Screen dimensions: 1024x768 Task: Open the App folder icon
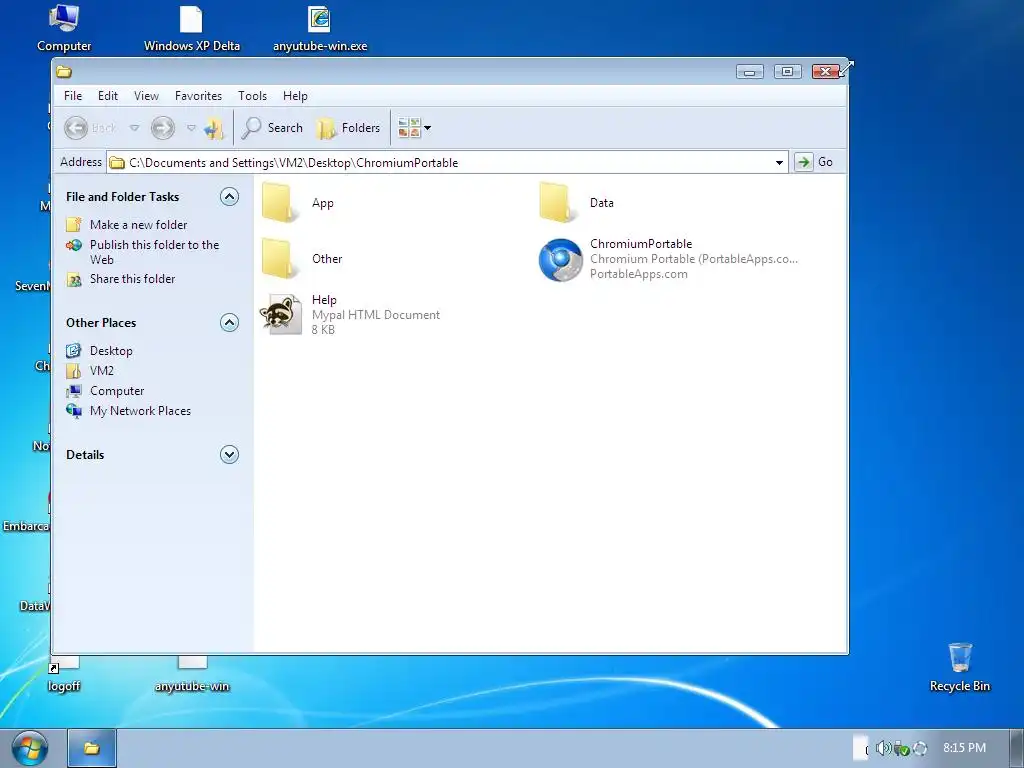278,203
